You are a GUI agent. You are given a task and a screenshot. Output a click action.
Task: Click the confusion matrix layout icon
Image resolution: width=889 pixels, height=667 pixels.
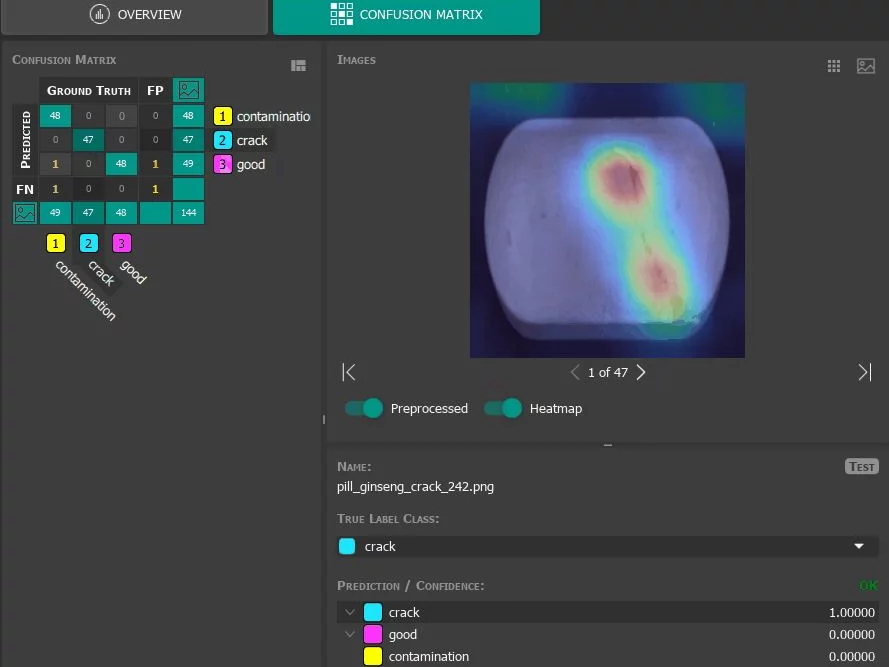(x=298, y=65)
